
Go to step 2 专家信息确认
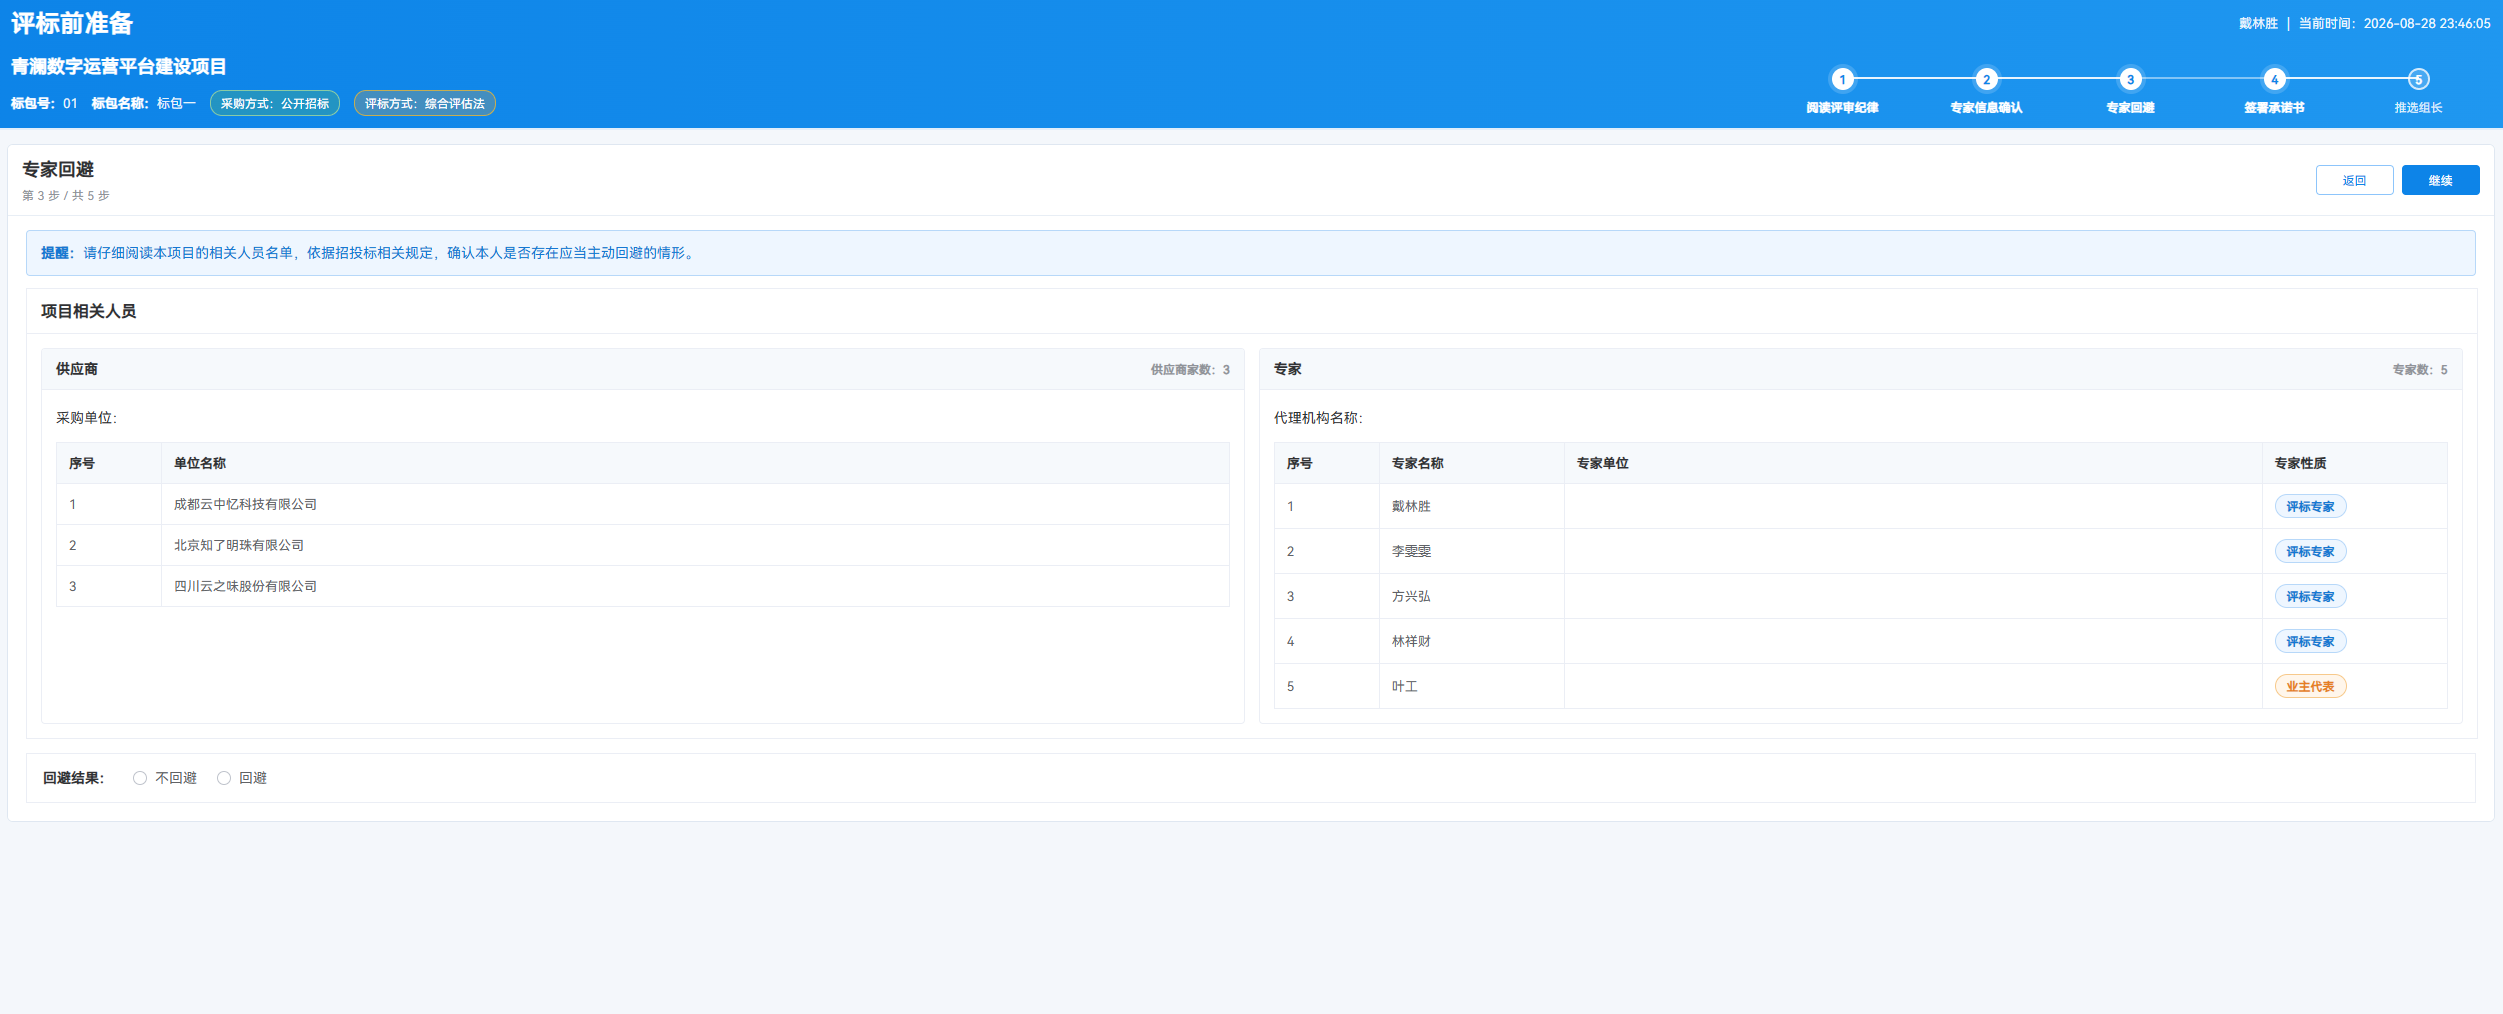pyautogui.click(x=1986, y=79)
